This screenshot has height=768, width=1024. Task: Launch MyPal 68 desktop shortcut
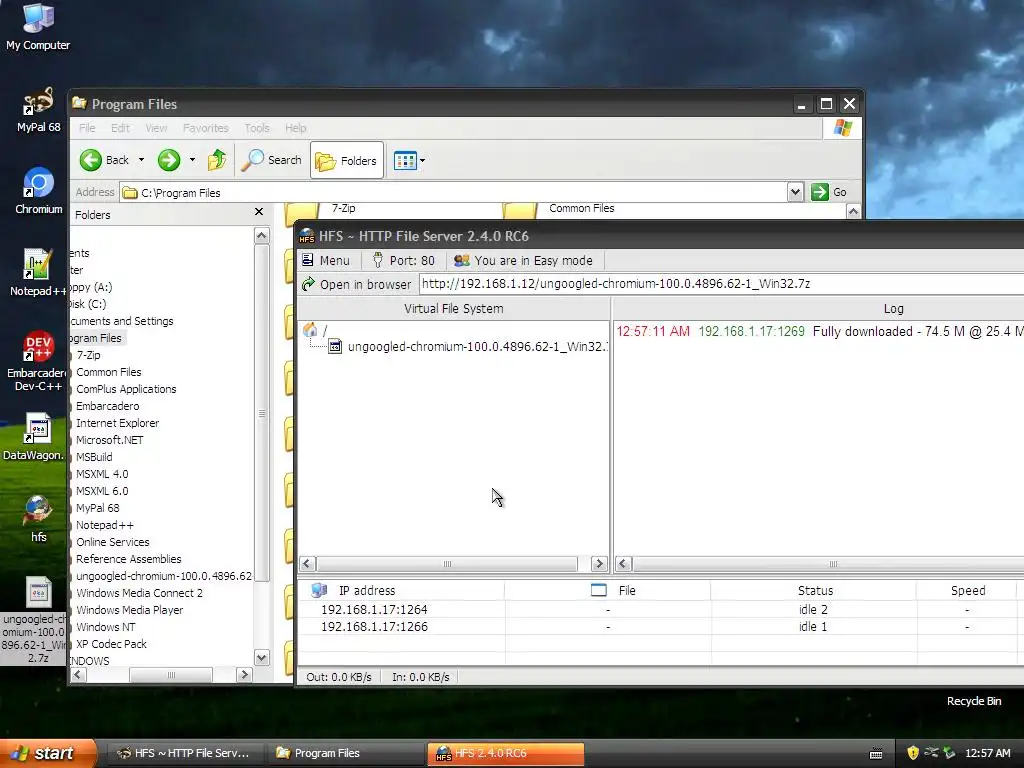tap(38, 110)
